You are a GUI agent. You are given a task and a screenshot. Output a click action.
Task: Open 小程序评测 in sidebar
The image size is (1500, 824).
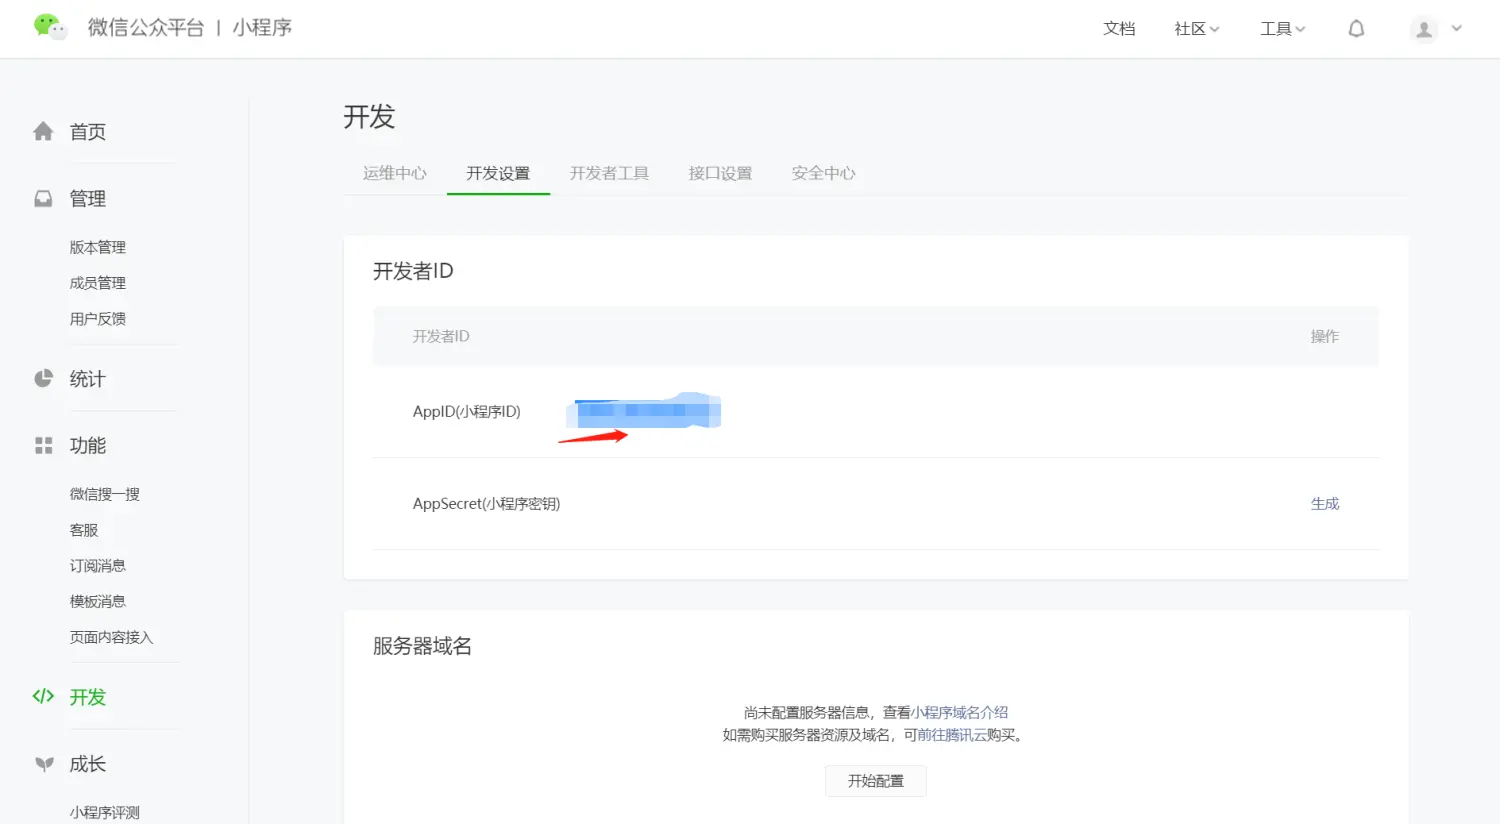click(x=105, y=812)
